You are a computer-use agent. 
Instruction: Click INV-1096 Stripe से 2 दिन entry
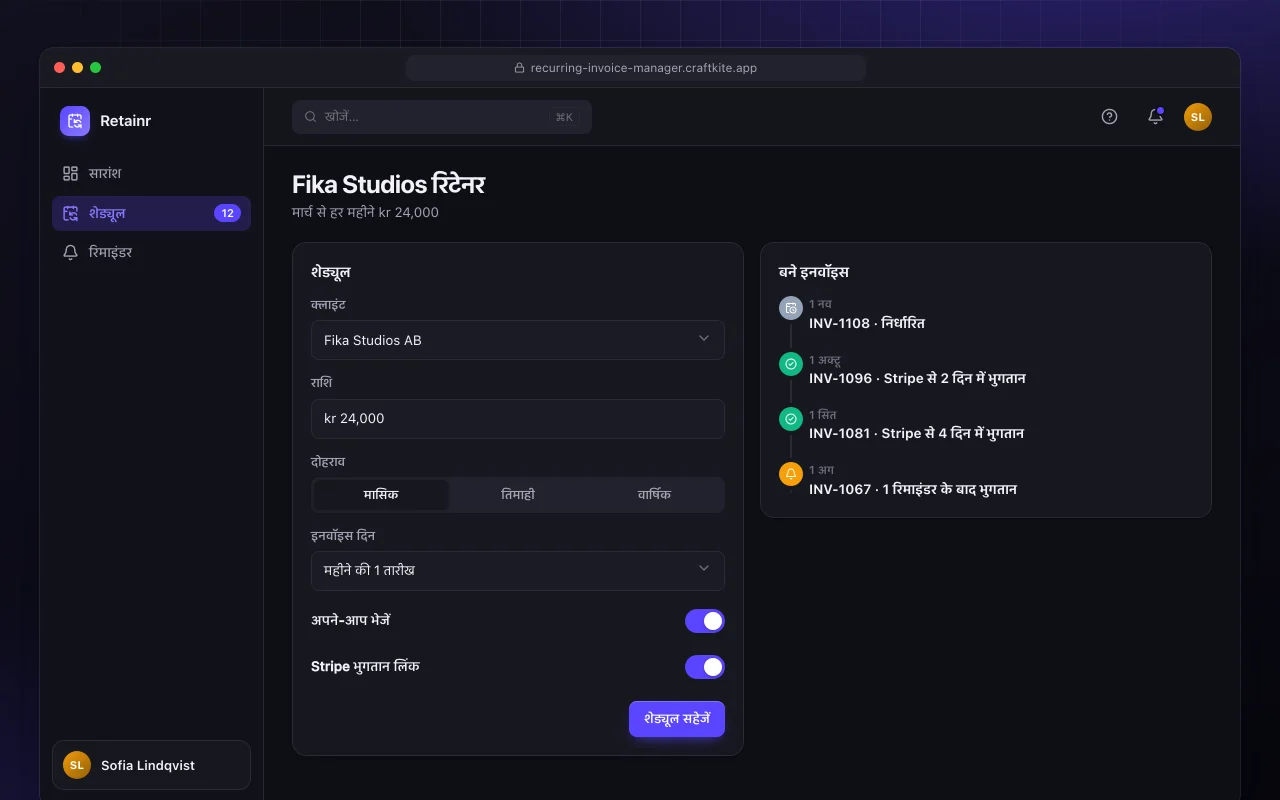[917, 379]
